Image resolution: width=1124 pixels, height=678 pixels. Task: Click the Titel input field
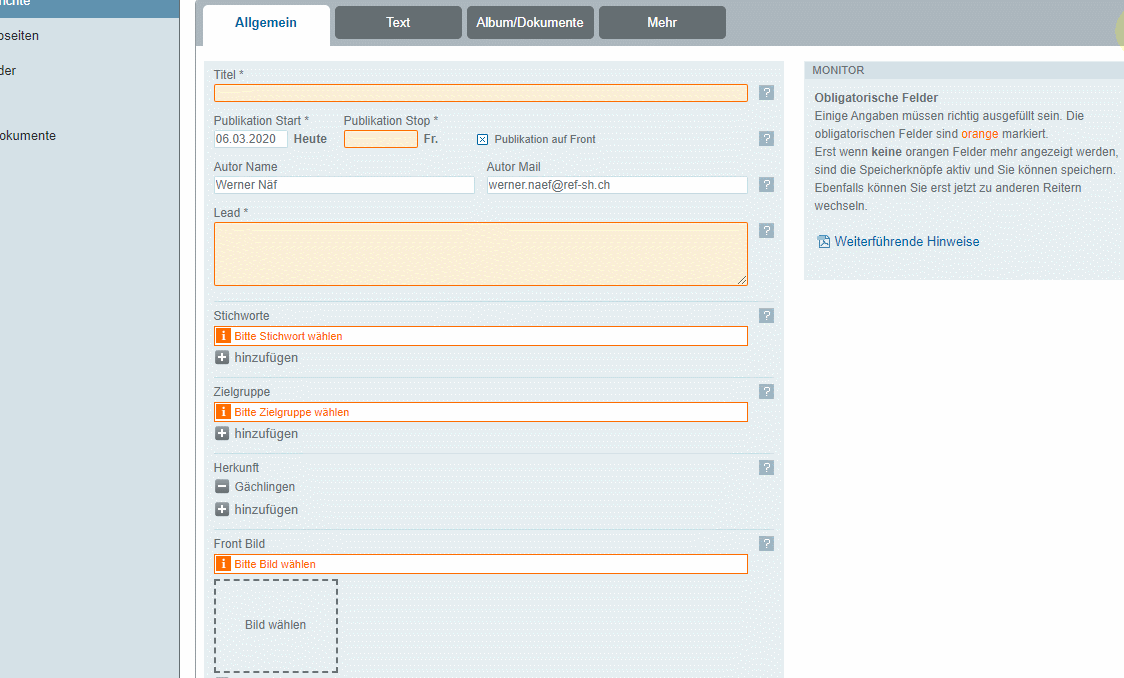coord(480,93)
